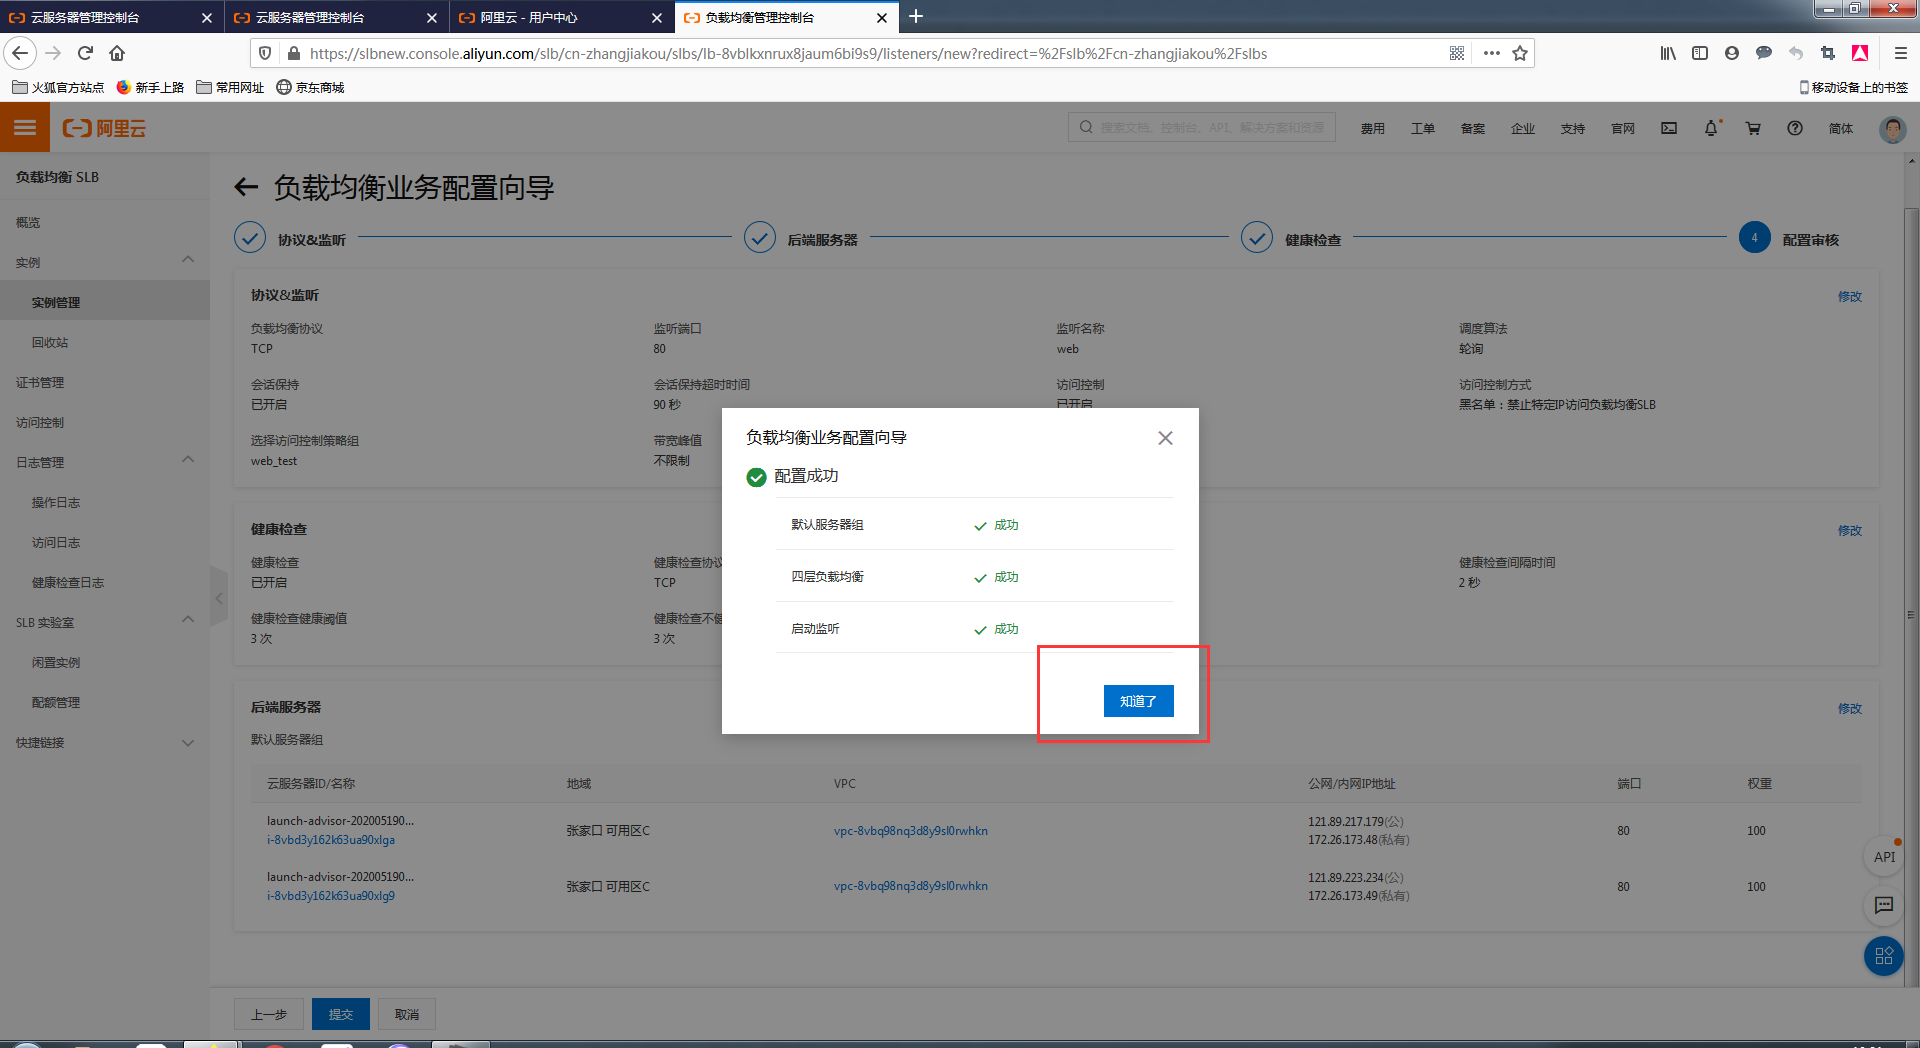This screenshot has height=1048, width=1920.
Task: Open the chat feedback floating icon
Action: [1884, 905]
